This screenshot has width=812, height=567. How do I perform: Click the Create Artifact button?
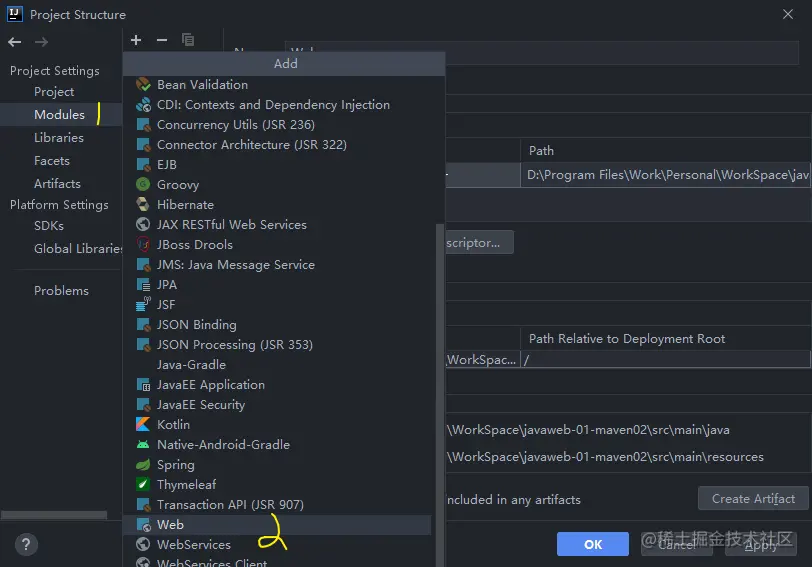[x=753, y=499]
